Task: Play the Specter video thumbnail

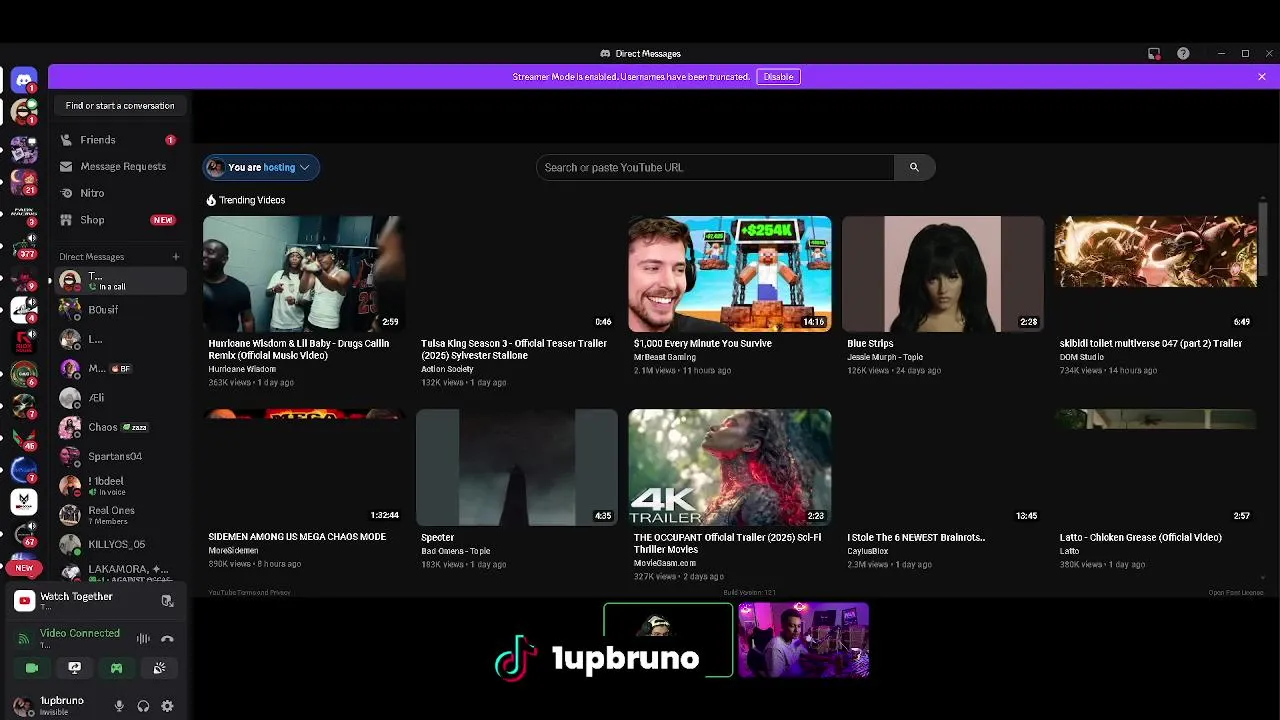Action: coord(517,467)
